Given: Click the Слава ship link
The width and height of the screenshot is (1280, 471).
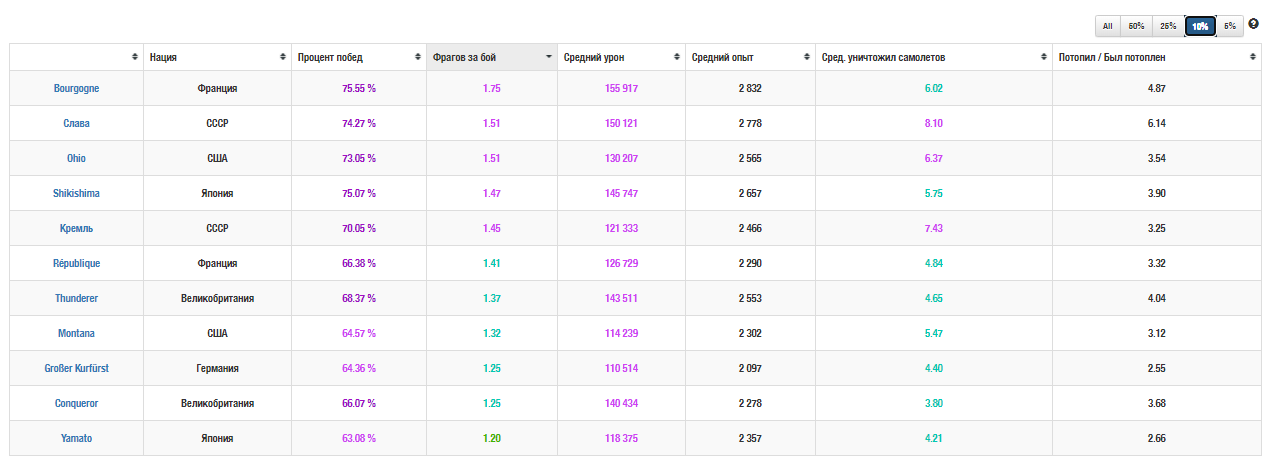Looking at the screenshot, I should click(x=76, y=123).
